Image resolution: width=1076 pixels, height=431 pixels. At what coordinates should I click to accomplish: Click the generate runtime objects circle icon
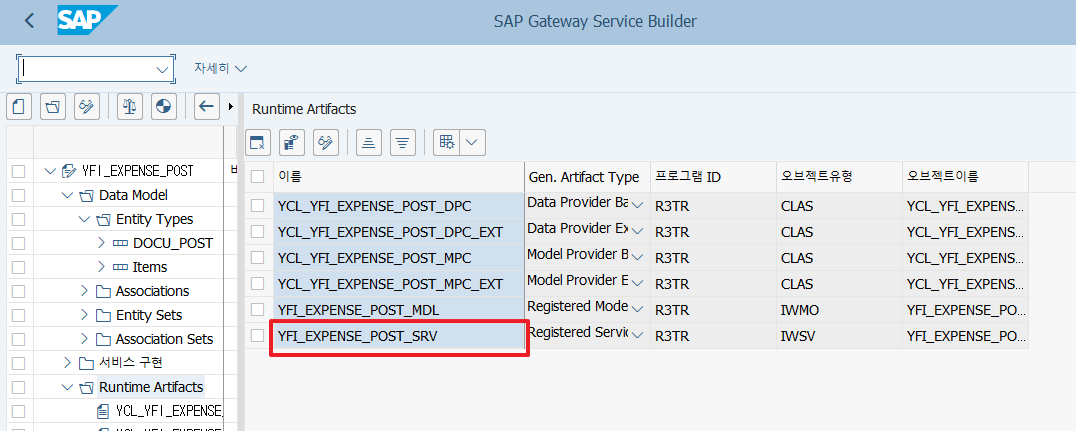tap(163, 106)
